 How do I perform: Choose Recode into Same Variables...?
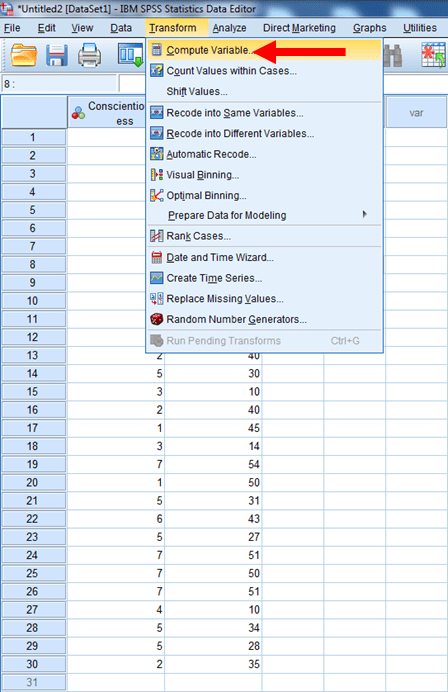[264, 113]
